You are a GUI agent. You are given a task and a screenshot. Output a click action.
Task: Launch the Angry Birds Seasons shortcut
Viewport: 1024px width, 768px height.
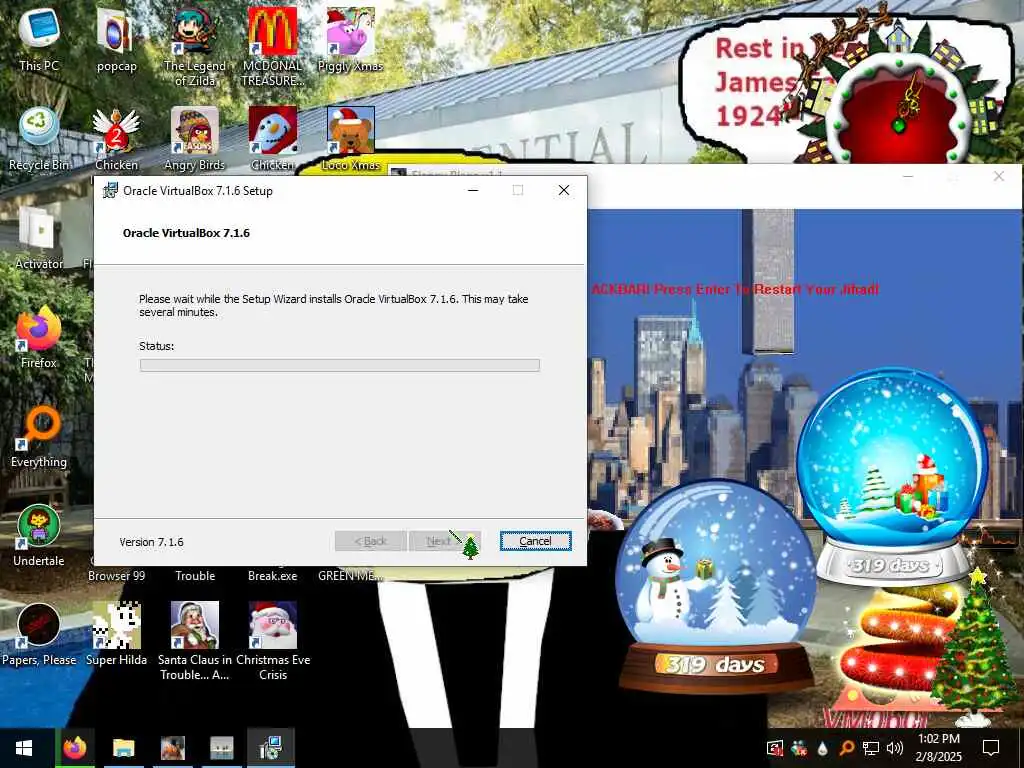point(195,138)
